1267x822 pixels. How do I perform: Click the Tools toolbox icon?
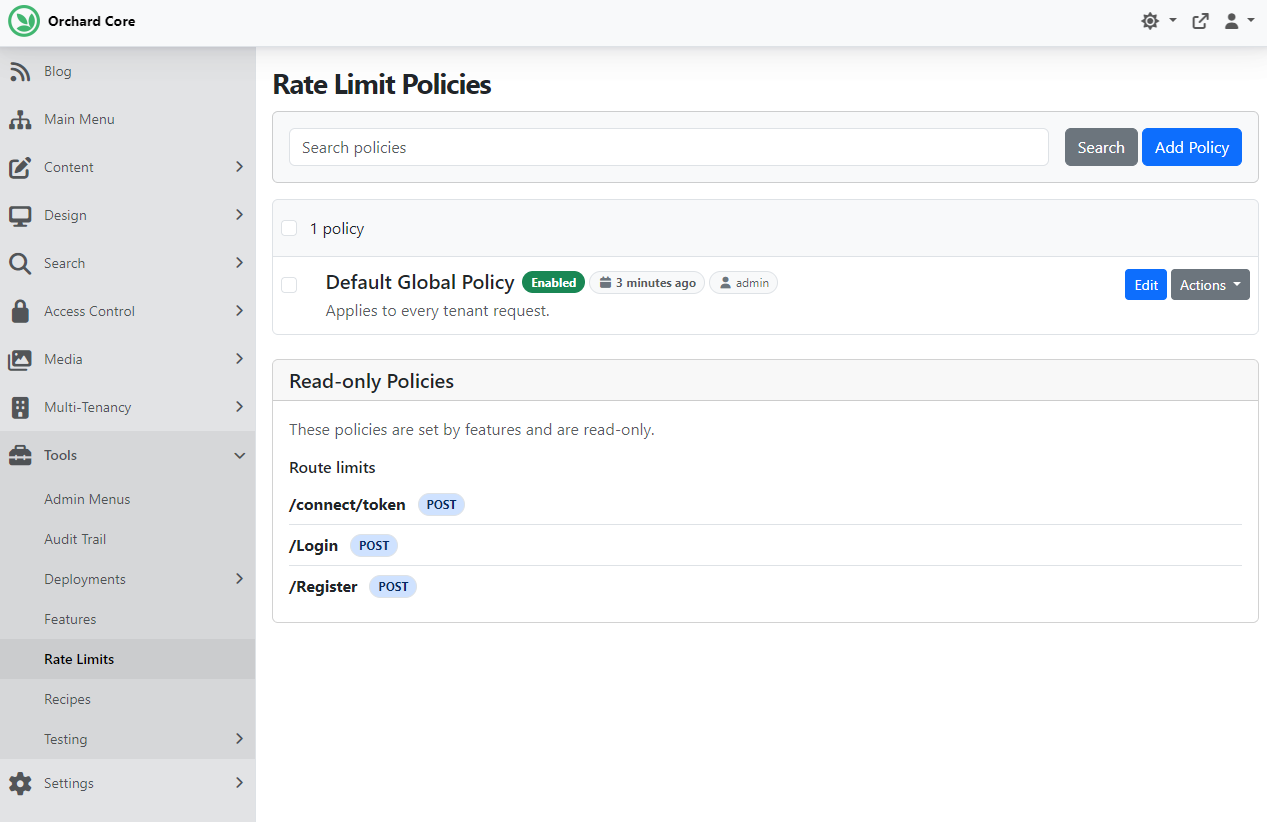click(20, 456)
